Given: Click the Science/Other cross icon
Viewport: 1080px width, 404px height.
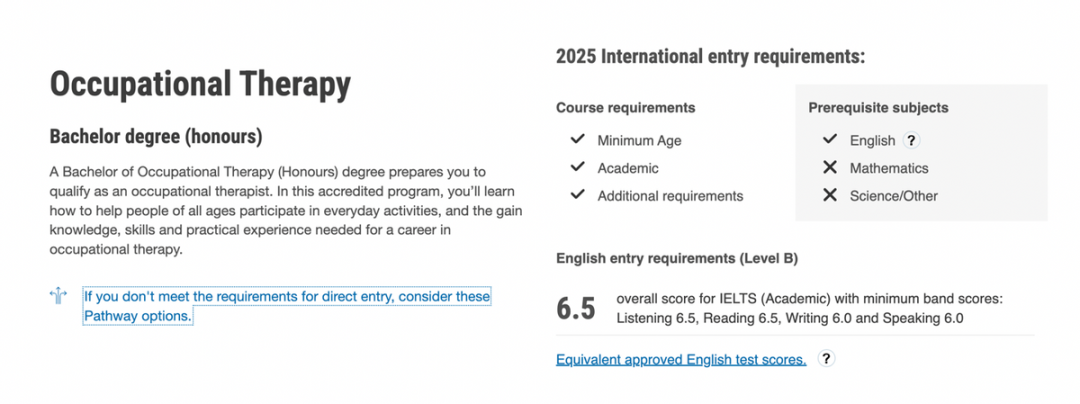Looking at the screenshot, I should click(x=830, y=195).
